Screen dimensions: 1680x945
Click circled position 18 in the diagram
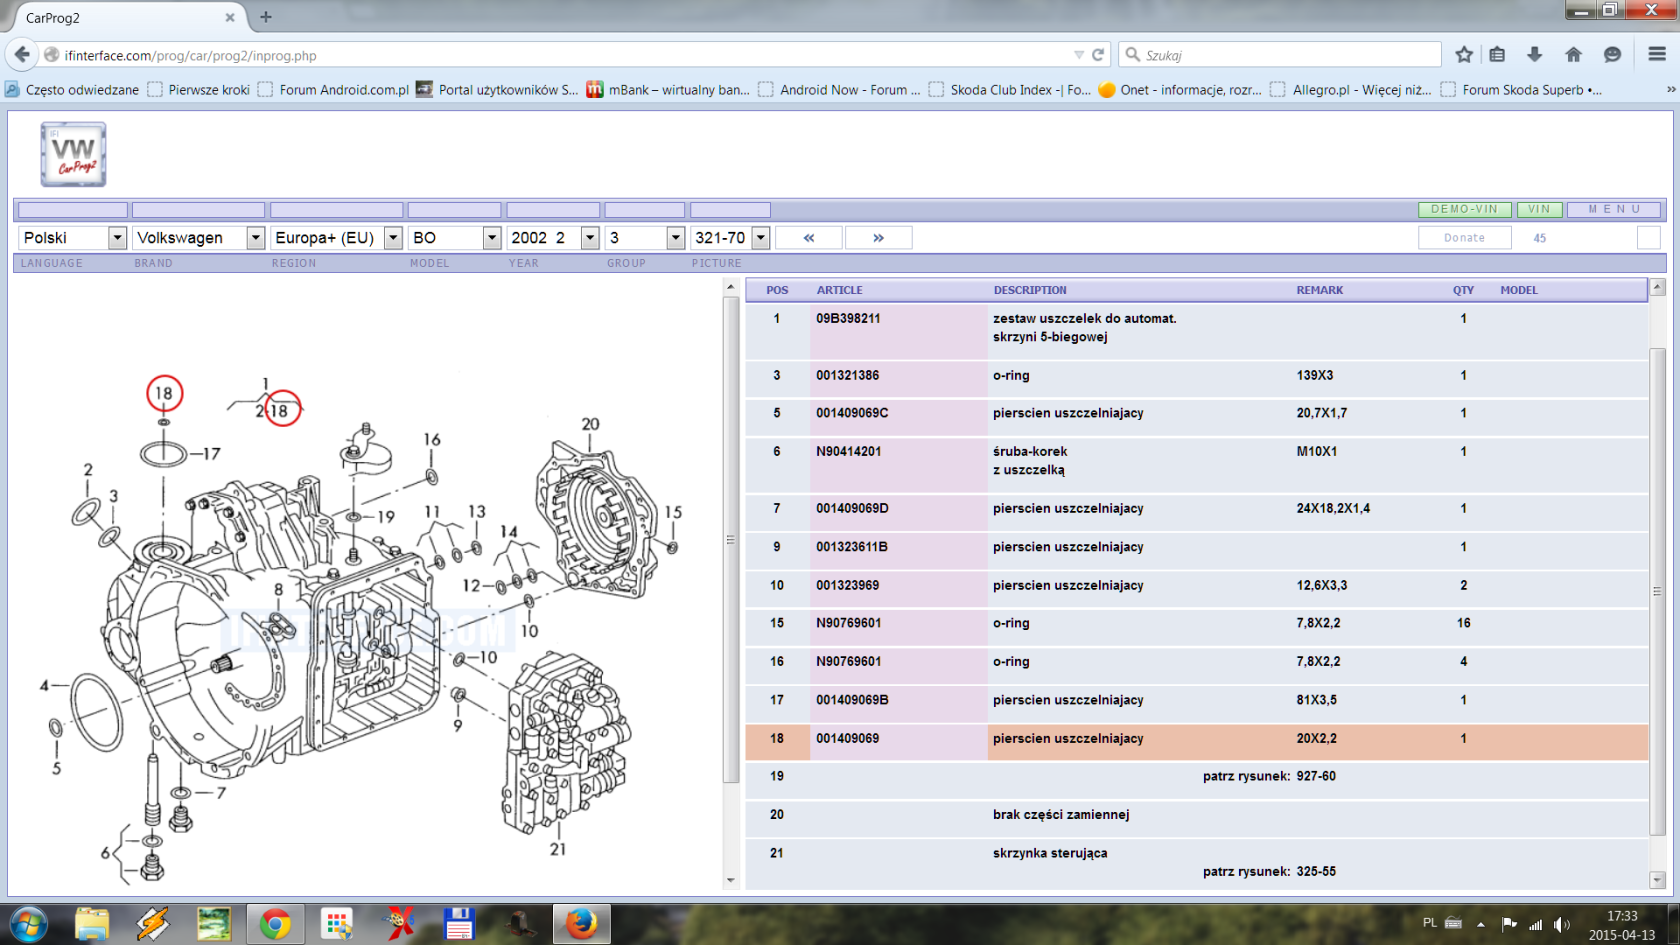click(x=164, y=393)
